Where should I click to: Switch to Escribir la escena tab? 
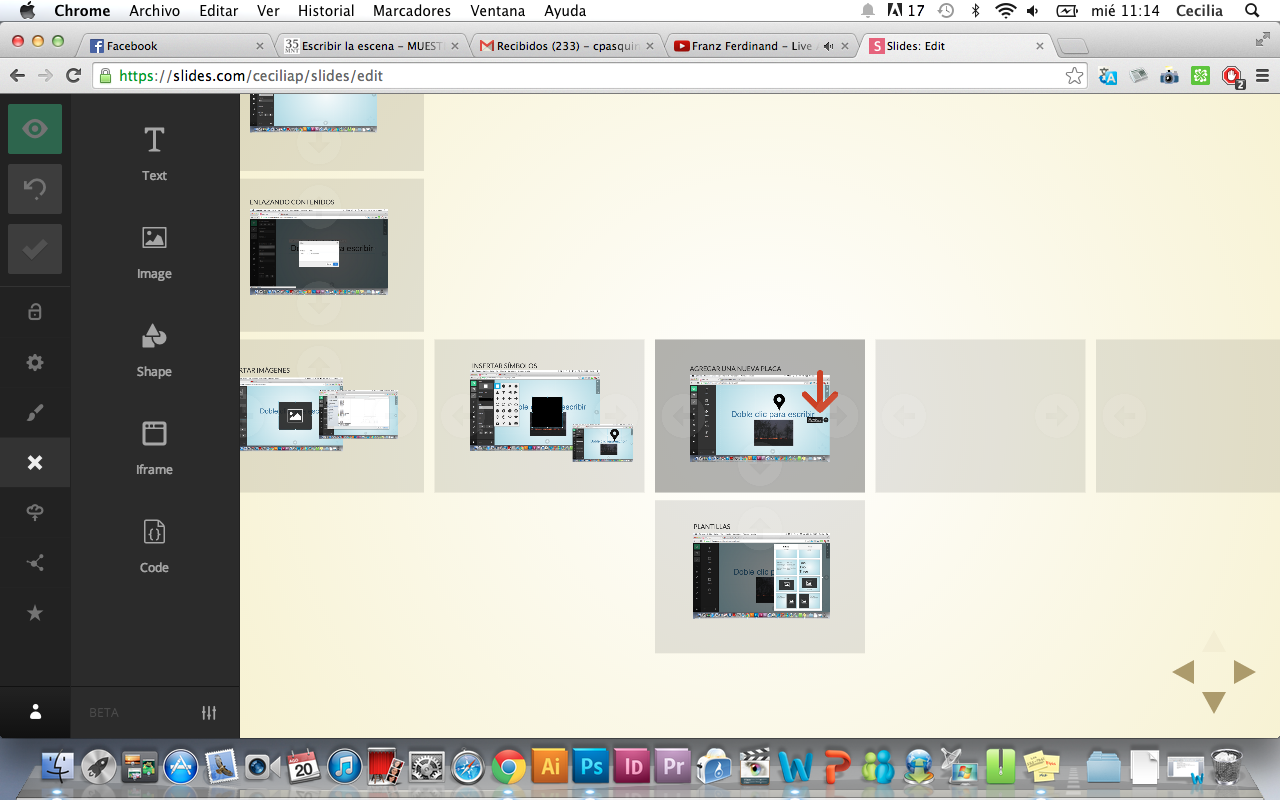[x=370, y=46]
